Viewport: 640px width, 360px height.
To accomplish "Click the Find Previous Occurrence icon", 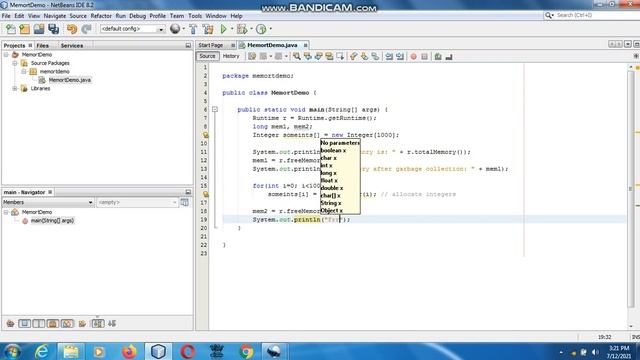I will [x=308, y=56].
